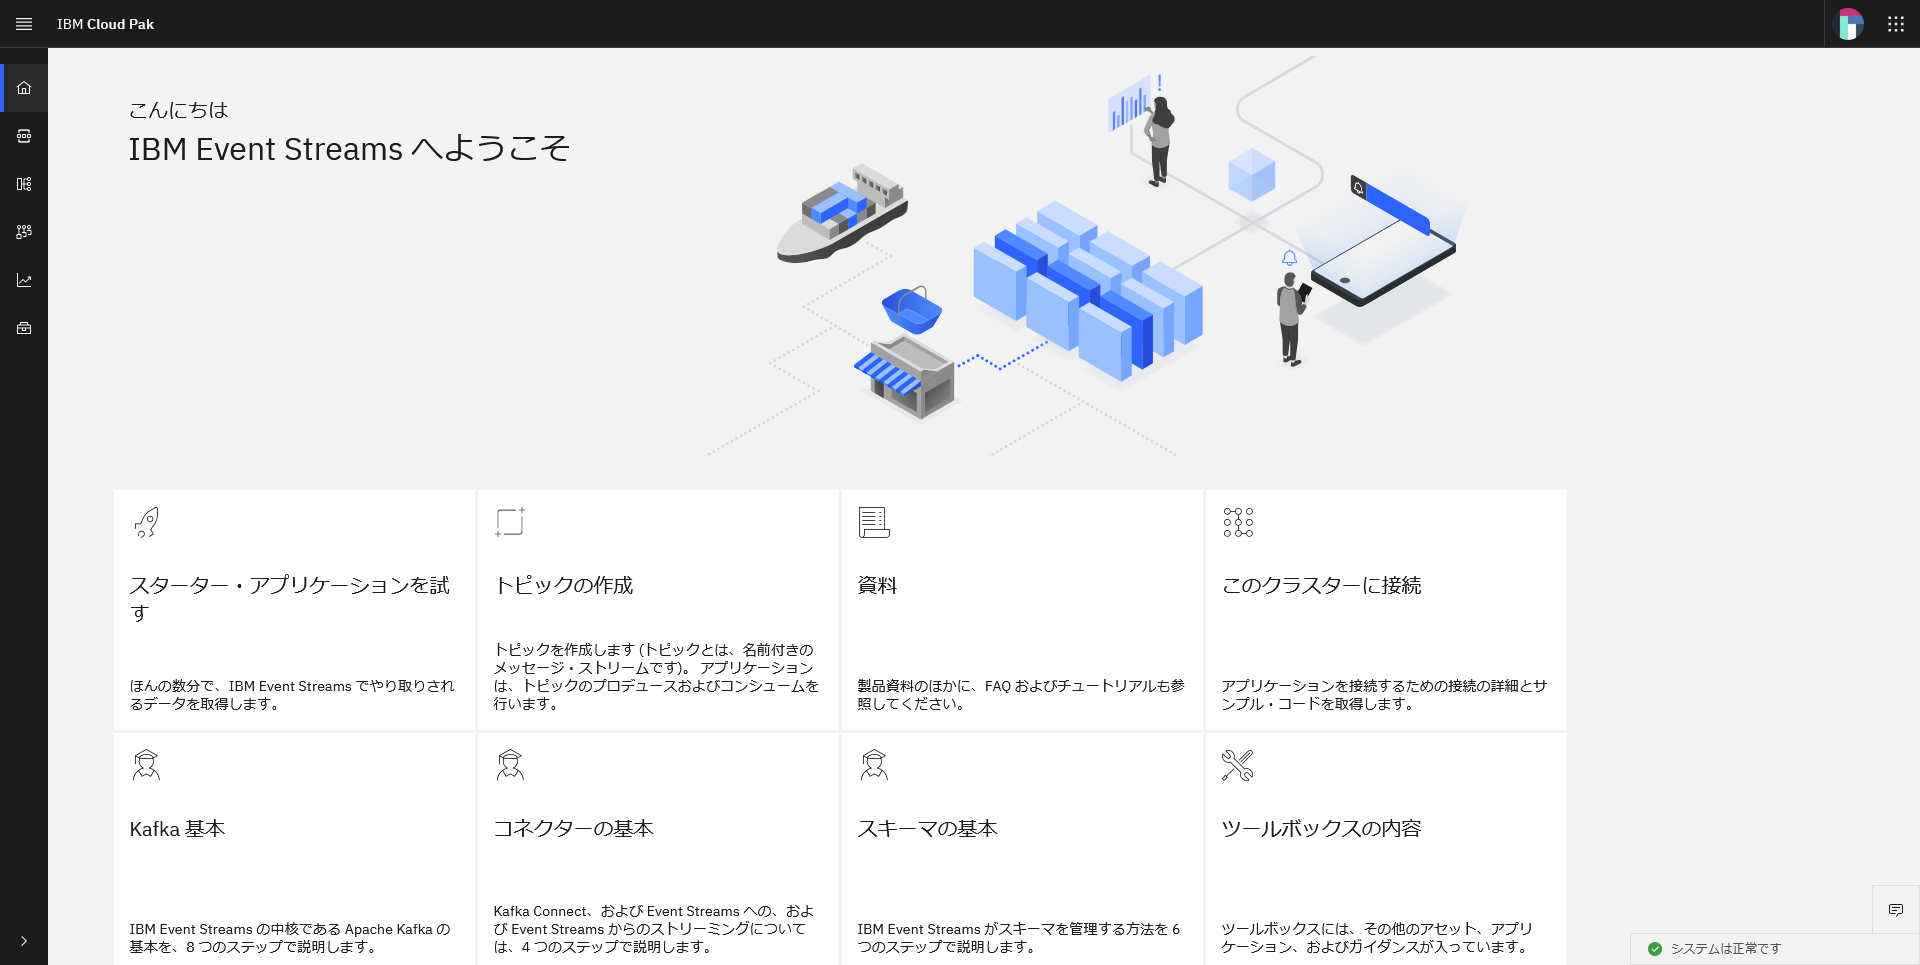Open 資料 documentation card
This screenshot has width=1920, height=965.
click(1022, 610)
